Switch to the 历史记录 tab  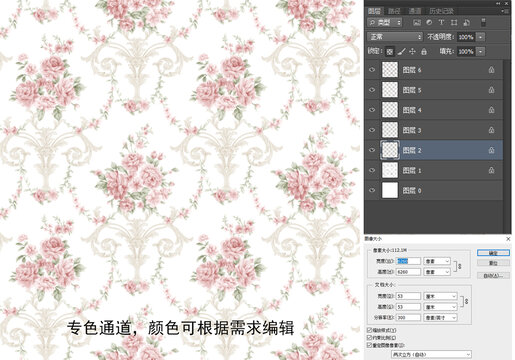(x=441, y=11)
